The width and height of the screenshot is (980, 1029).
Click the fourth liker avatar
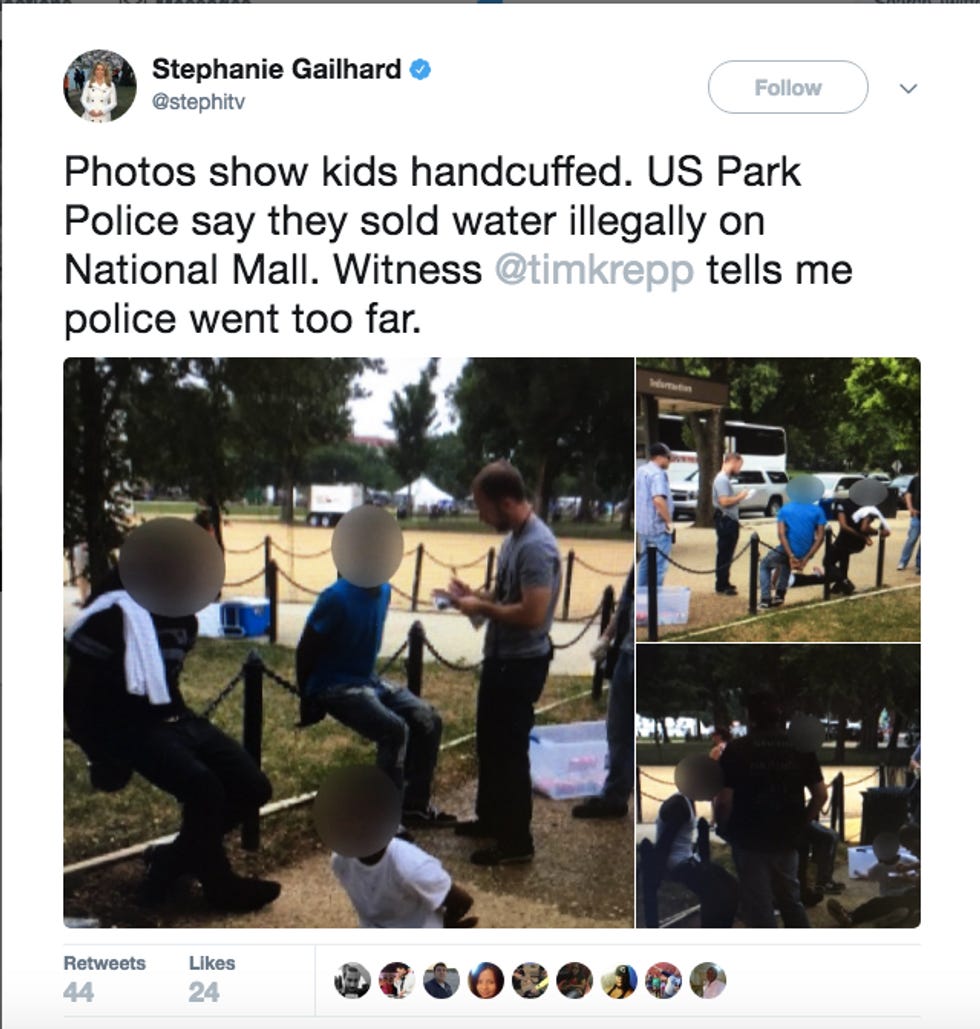click(x=486, y=980)
